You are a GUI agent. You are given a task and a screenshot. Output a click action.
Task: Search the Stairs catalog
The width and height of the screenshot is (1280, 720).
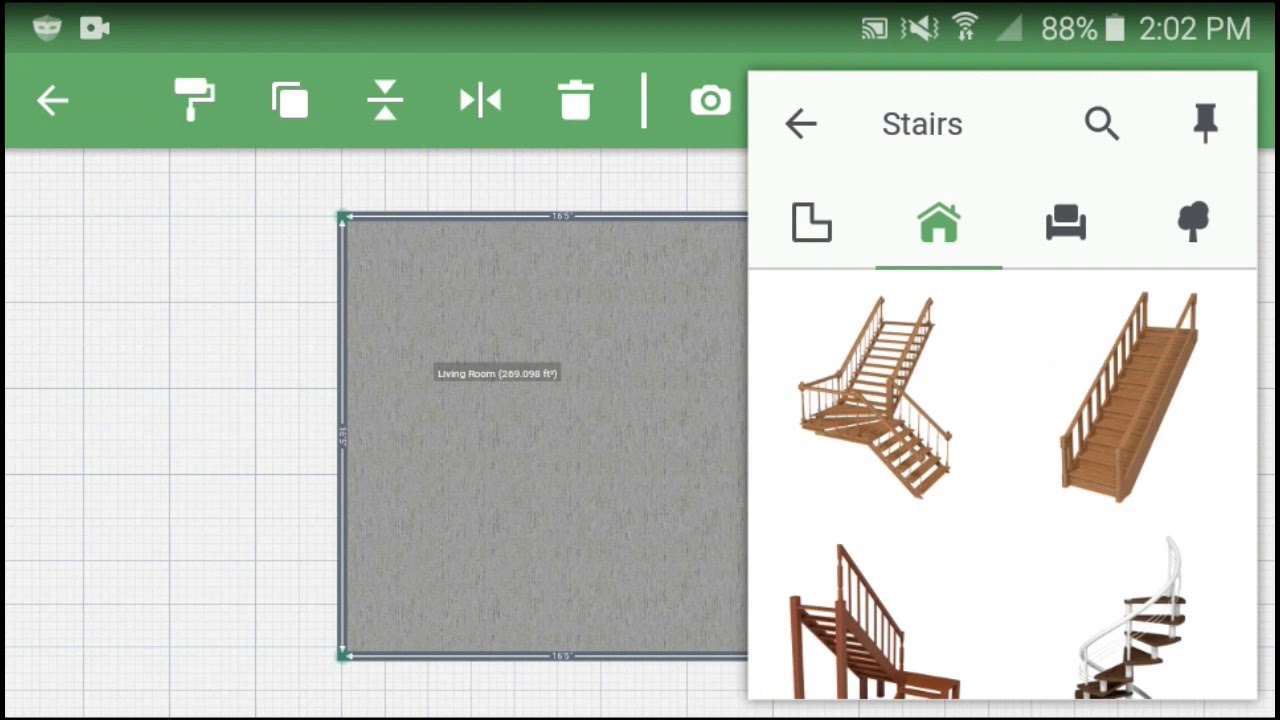[1101, 124]
